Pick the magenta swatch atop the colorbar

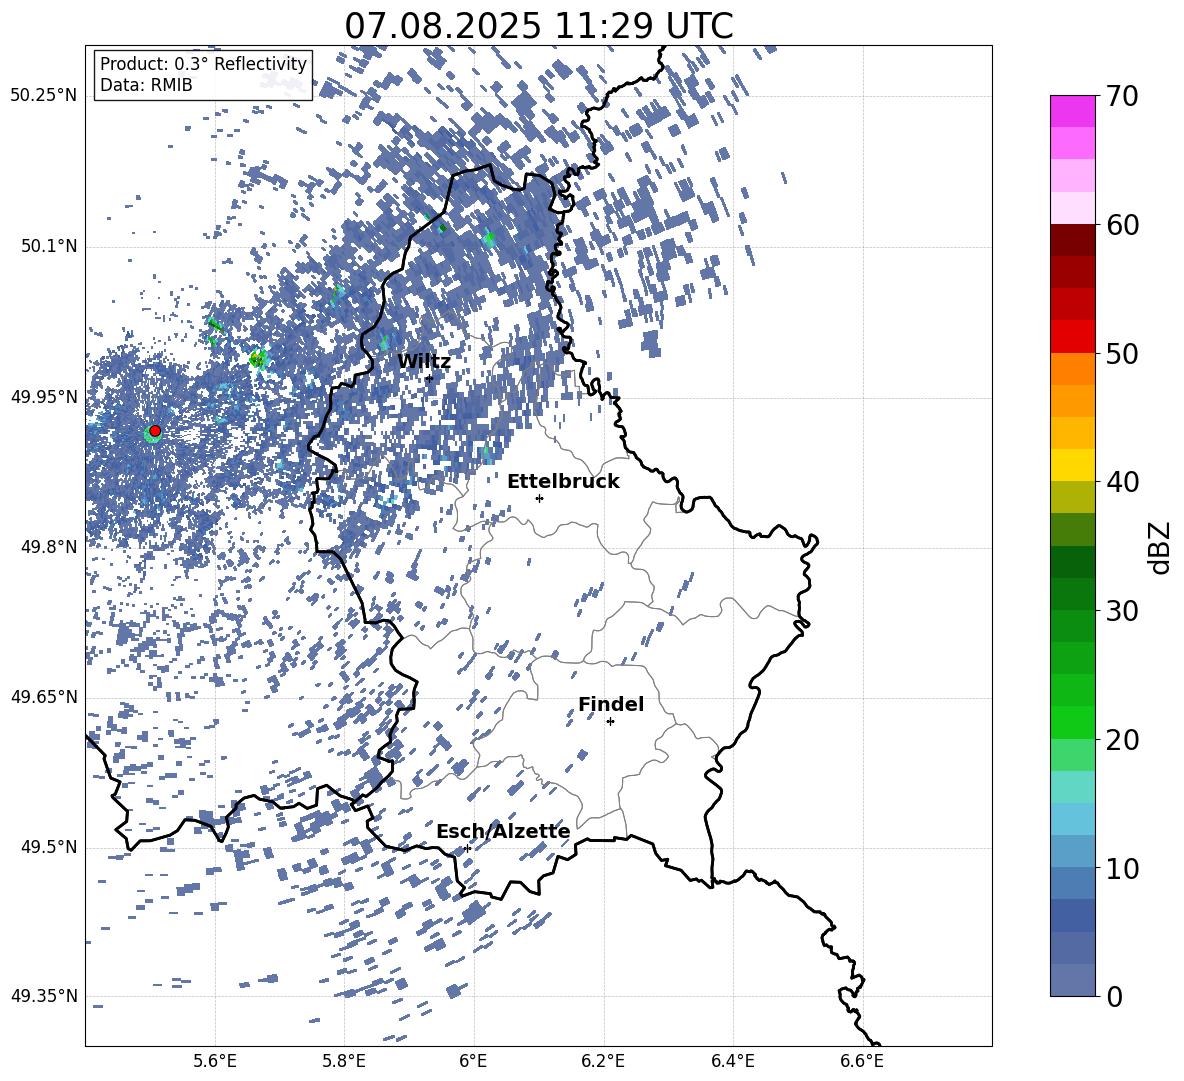click(x=1072, y=112)
